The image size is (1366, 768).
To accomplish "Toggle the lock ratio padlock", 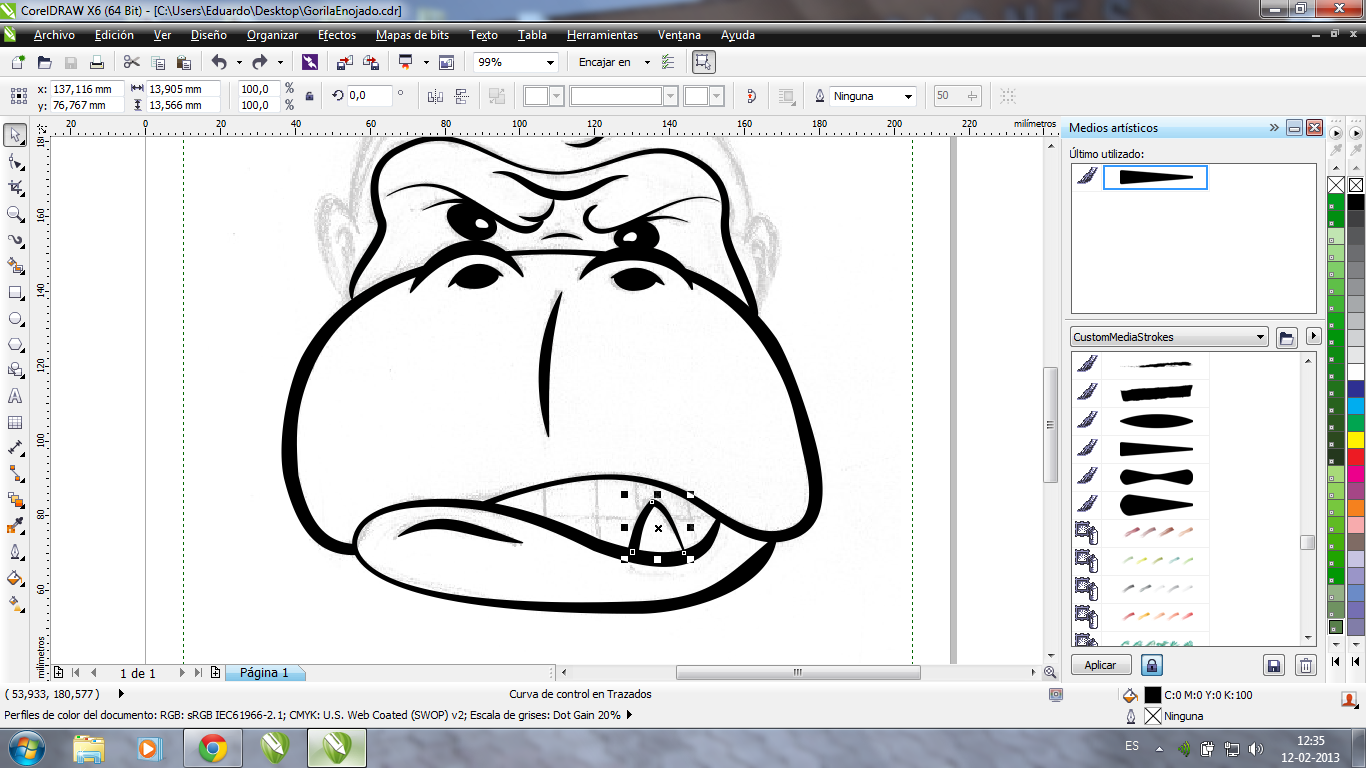I will coord(309,97).
